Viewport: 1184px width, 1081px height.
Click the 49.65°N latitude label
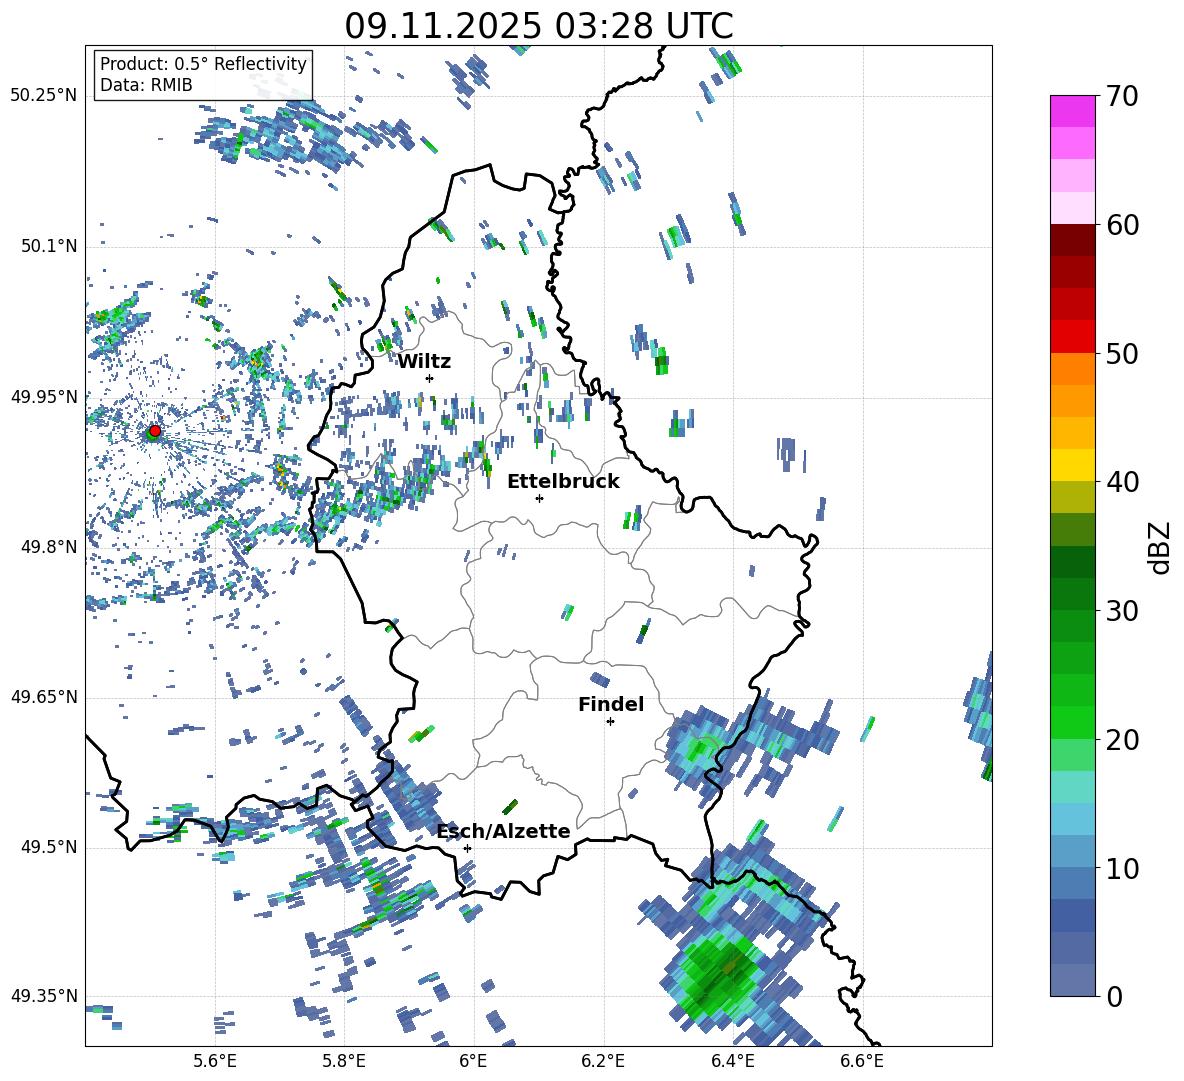[x=44, y=696]
